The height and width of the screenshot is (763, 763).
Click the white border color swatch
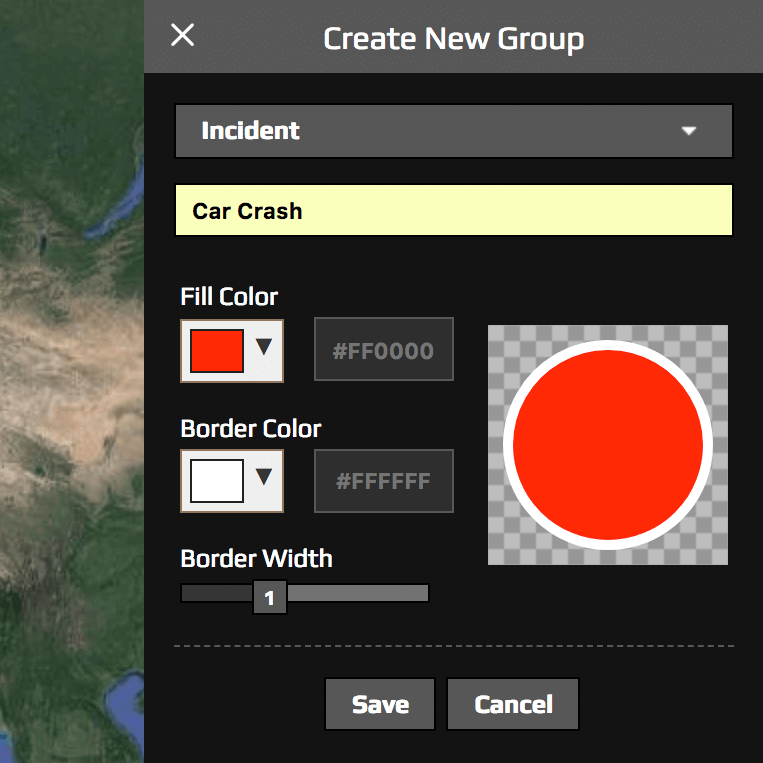click(217, 481)
